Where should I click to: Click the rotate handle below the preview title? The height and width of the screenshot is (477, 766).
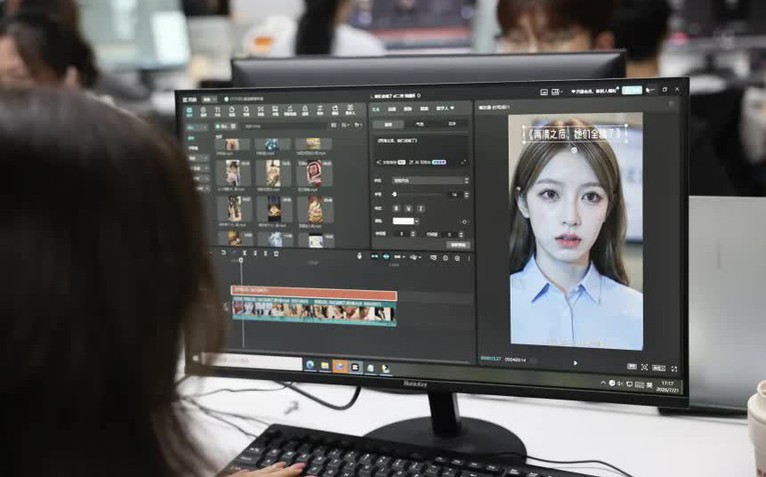(x=574, y=150)
